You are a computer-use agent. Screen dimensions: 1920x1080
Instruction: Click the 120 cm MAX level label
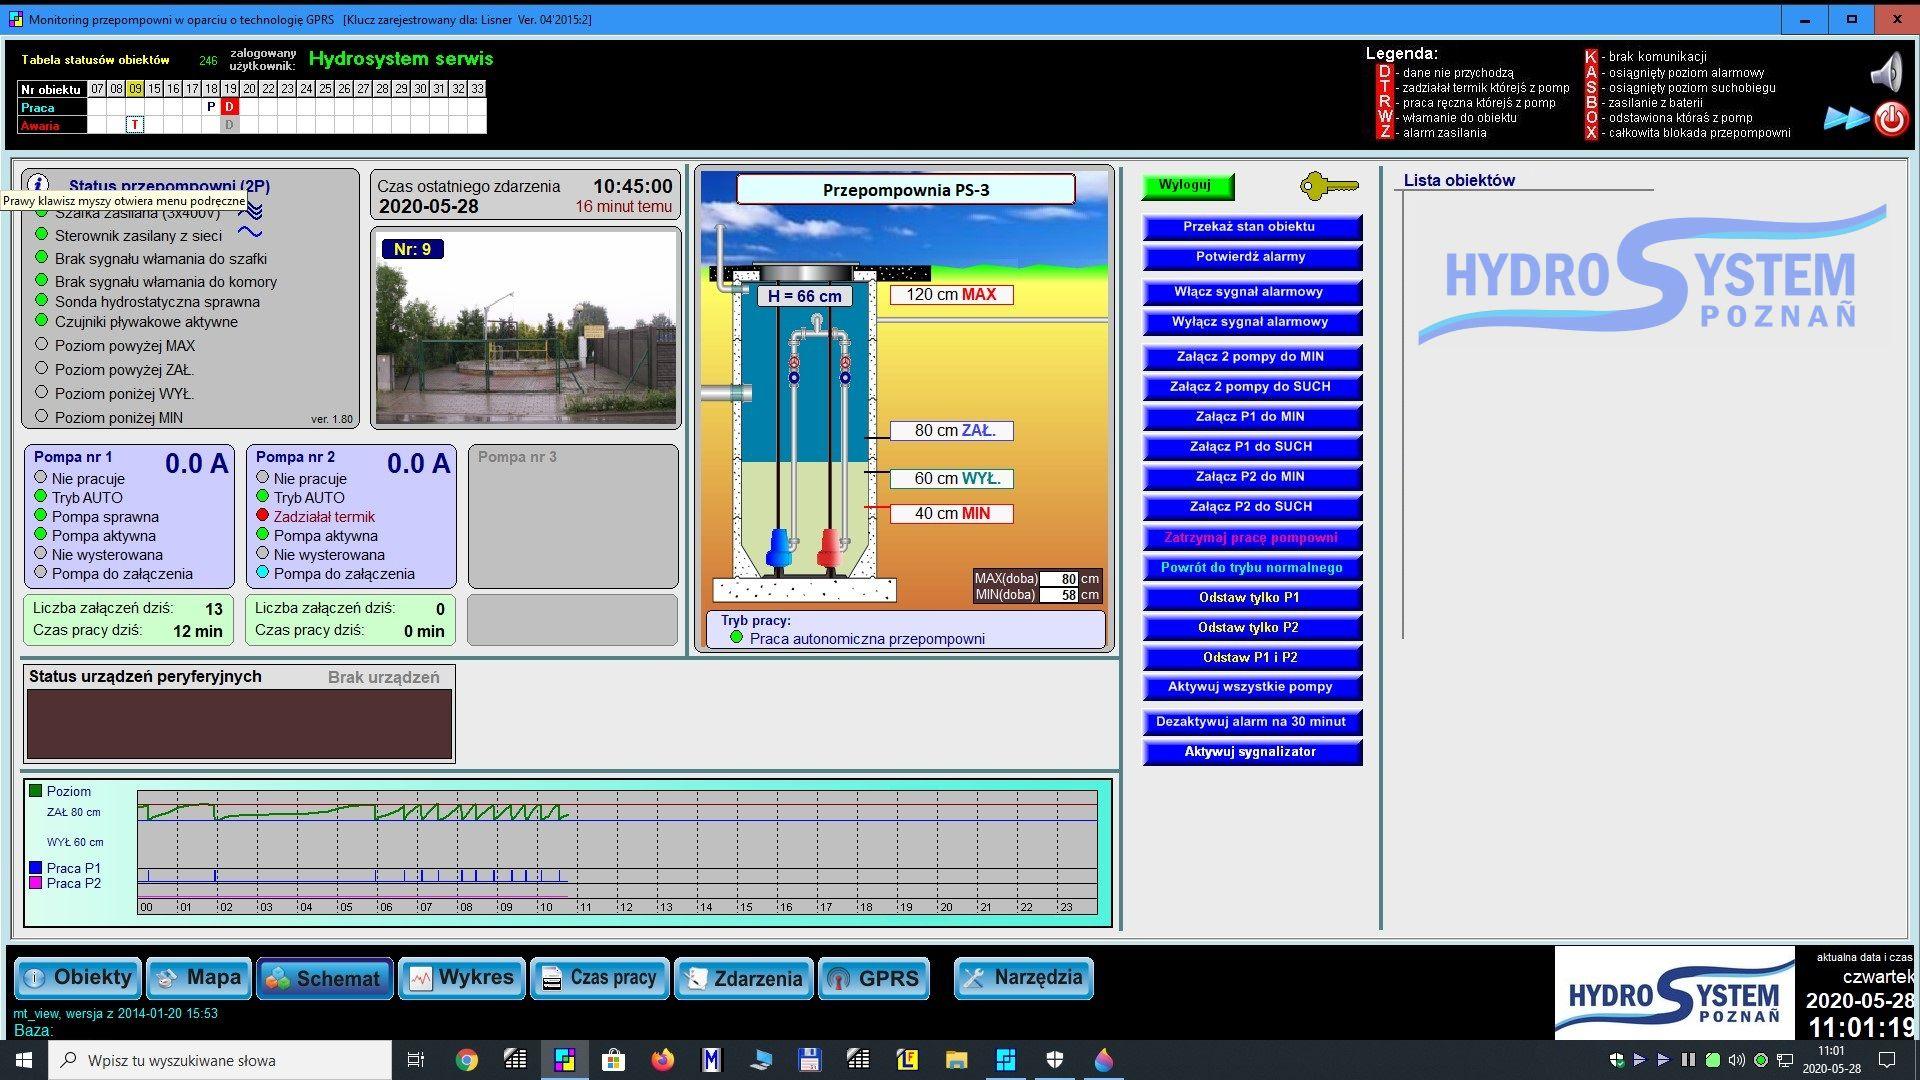coord(951,295)
